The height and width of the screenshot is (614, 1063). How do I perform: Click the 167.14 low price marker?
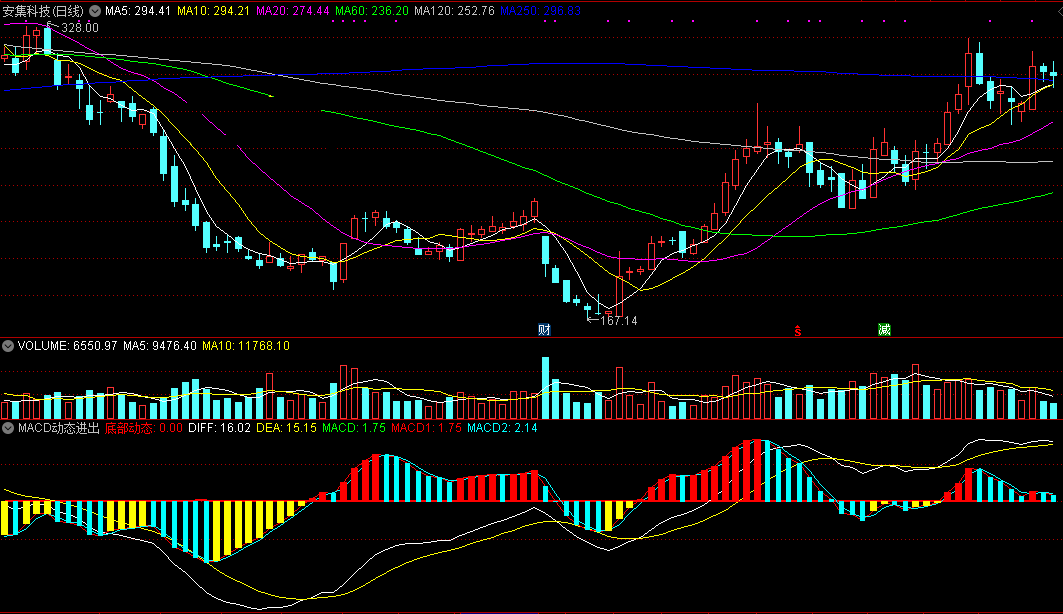(x=619, y=321)
